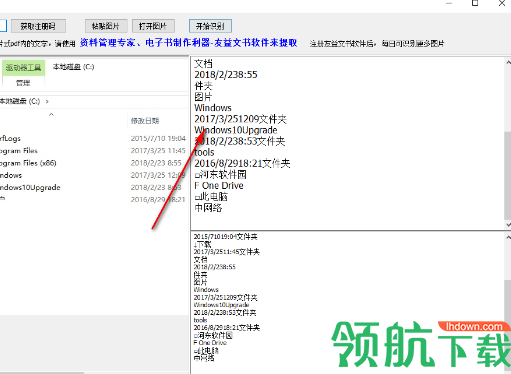The width and height of the screenshot is (511, 374).
Task: Click the date 2016/8/29 18:21 in file list
Action: click(158, 199)
